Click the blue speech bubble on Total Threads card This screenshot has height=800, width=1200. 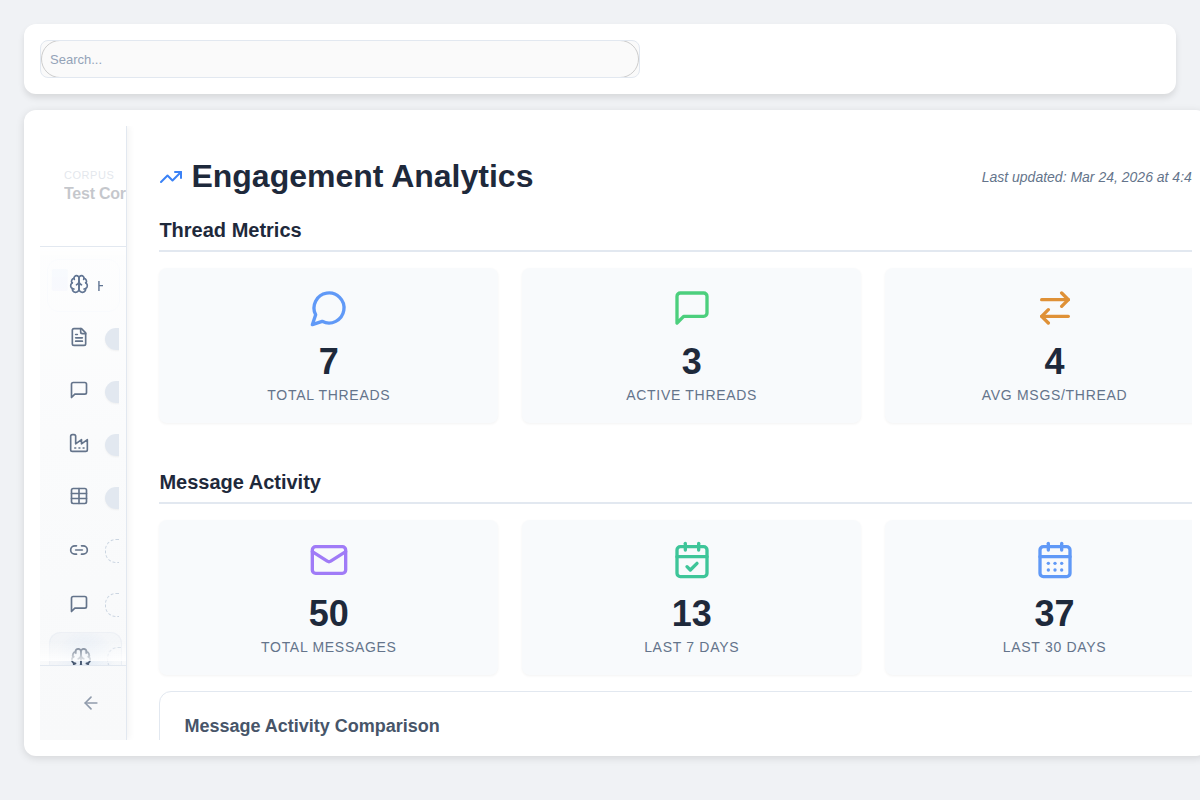tap(328, 308)
